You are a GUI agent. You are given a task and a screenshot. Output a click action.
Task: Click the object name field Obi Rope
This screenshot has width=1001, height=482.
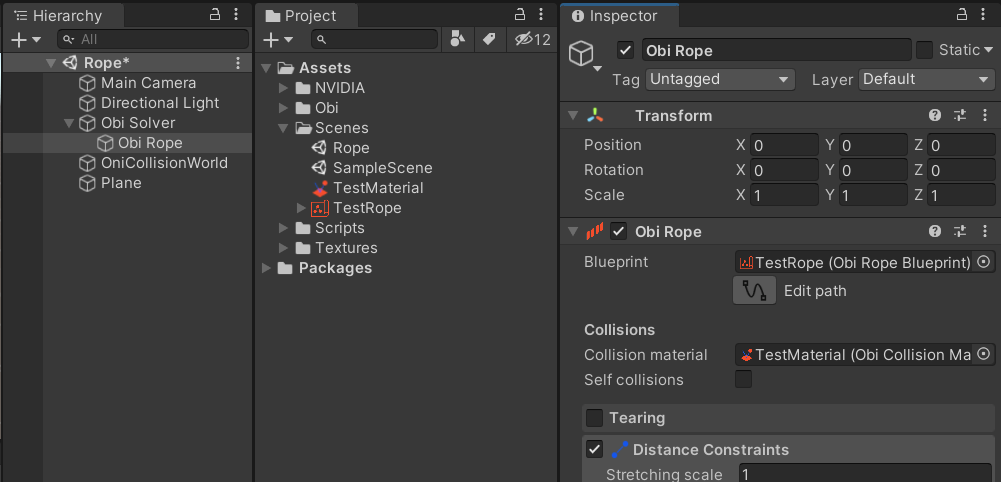tap(776, 50)
